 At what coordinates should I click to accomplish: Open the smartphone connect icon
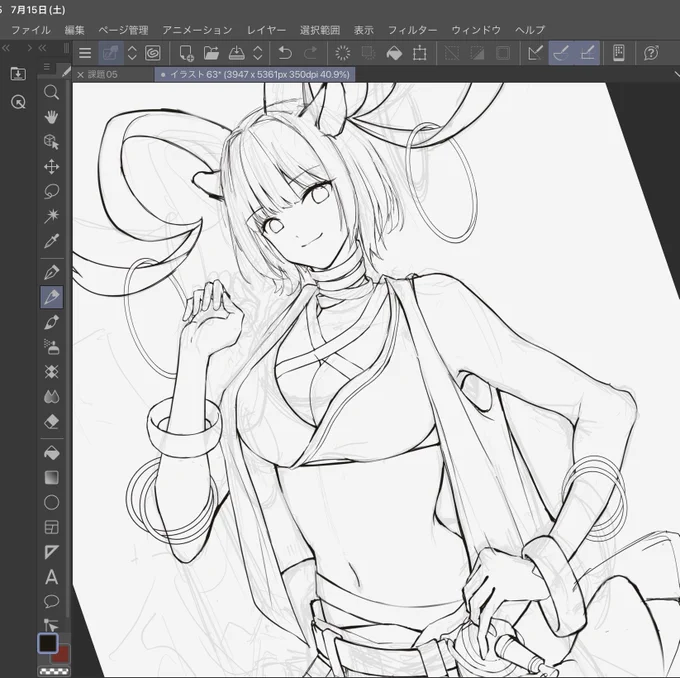(619, 53)
